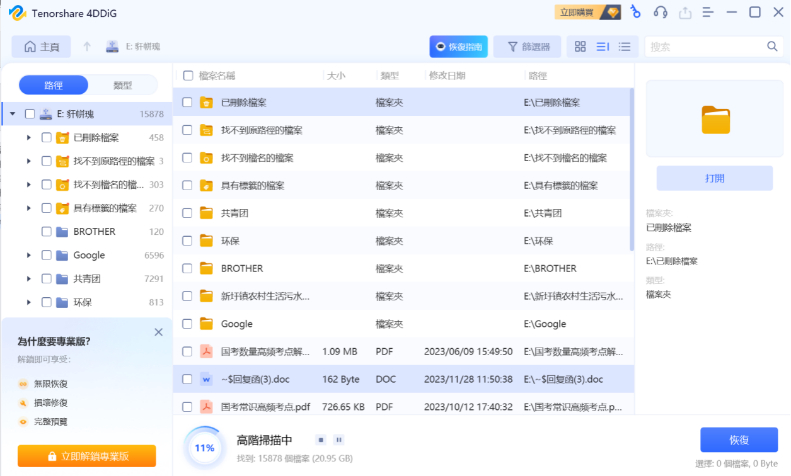
Task: Tick the checkbox for Google folder row
Action: point(186,324)
